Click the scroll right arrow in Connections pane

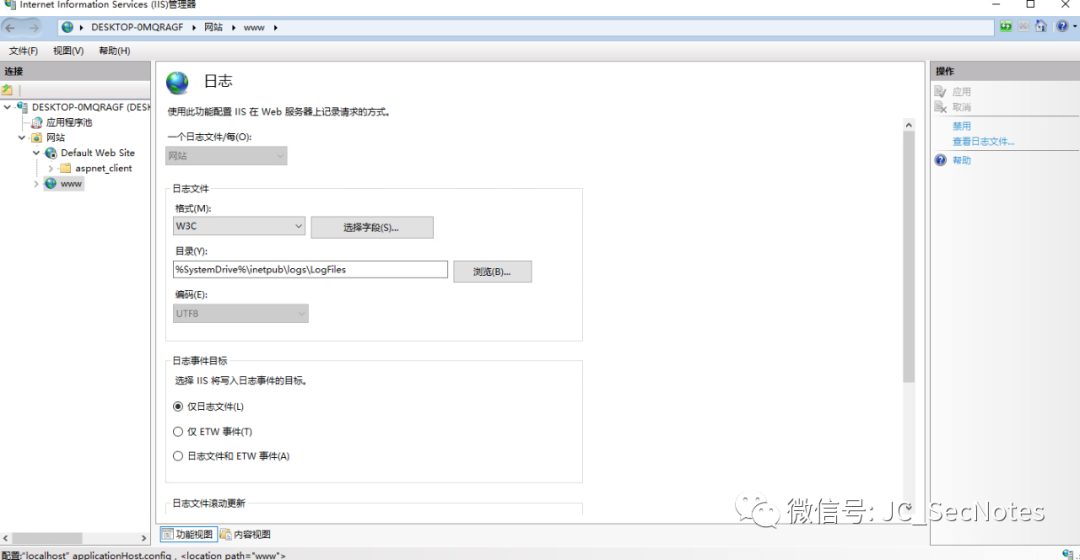144,538
